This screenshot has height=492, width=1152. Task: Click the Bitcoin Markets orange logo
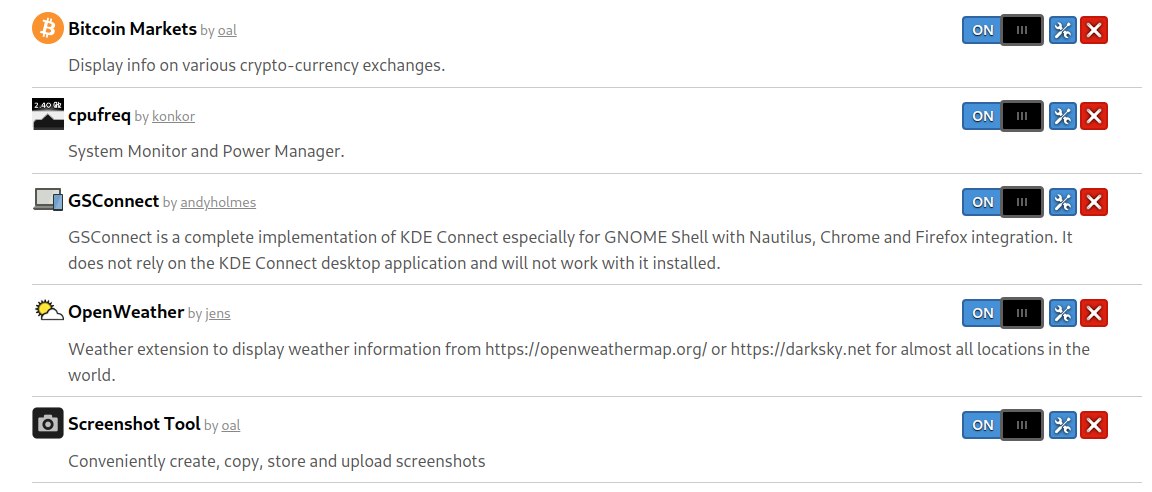click(48, 29)
